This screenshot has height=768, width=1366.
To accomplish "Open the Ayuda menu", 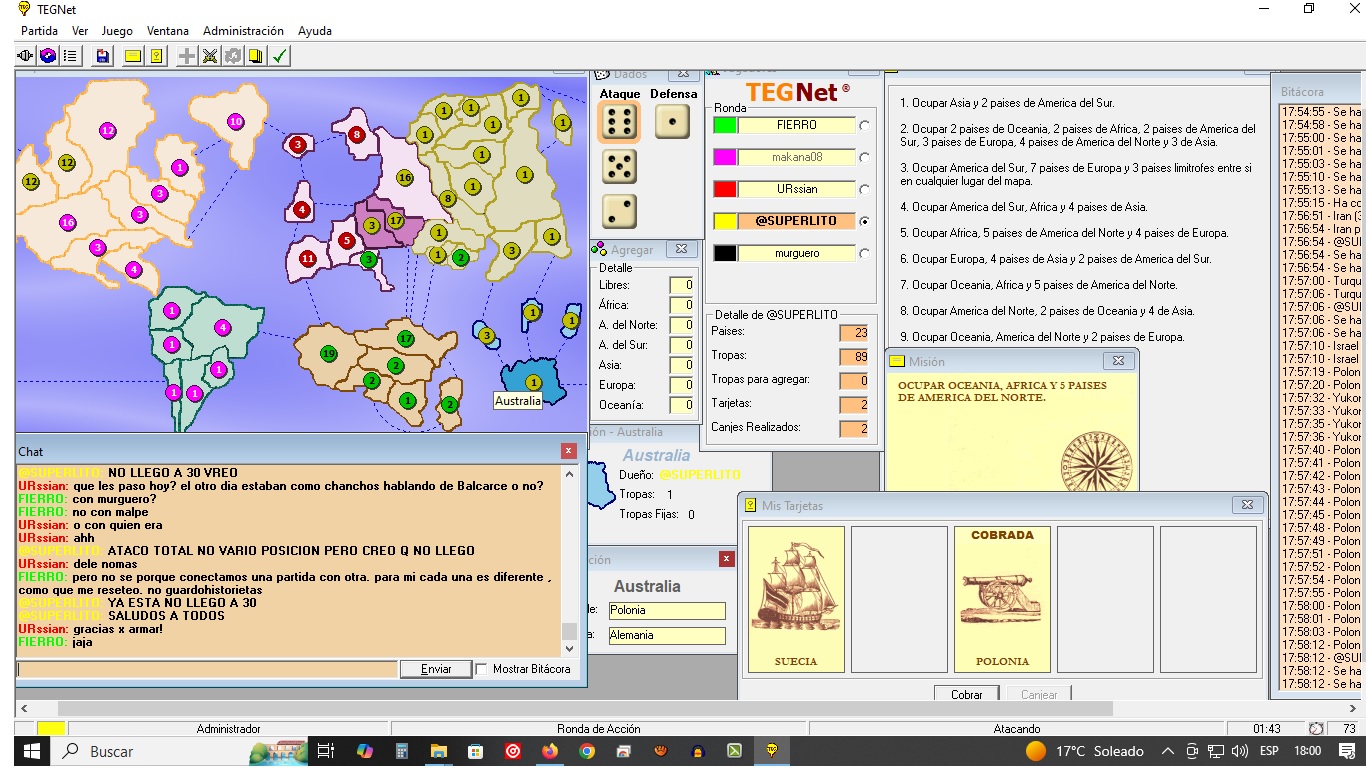I will 314,31.
